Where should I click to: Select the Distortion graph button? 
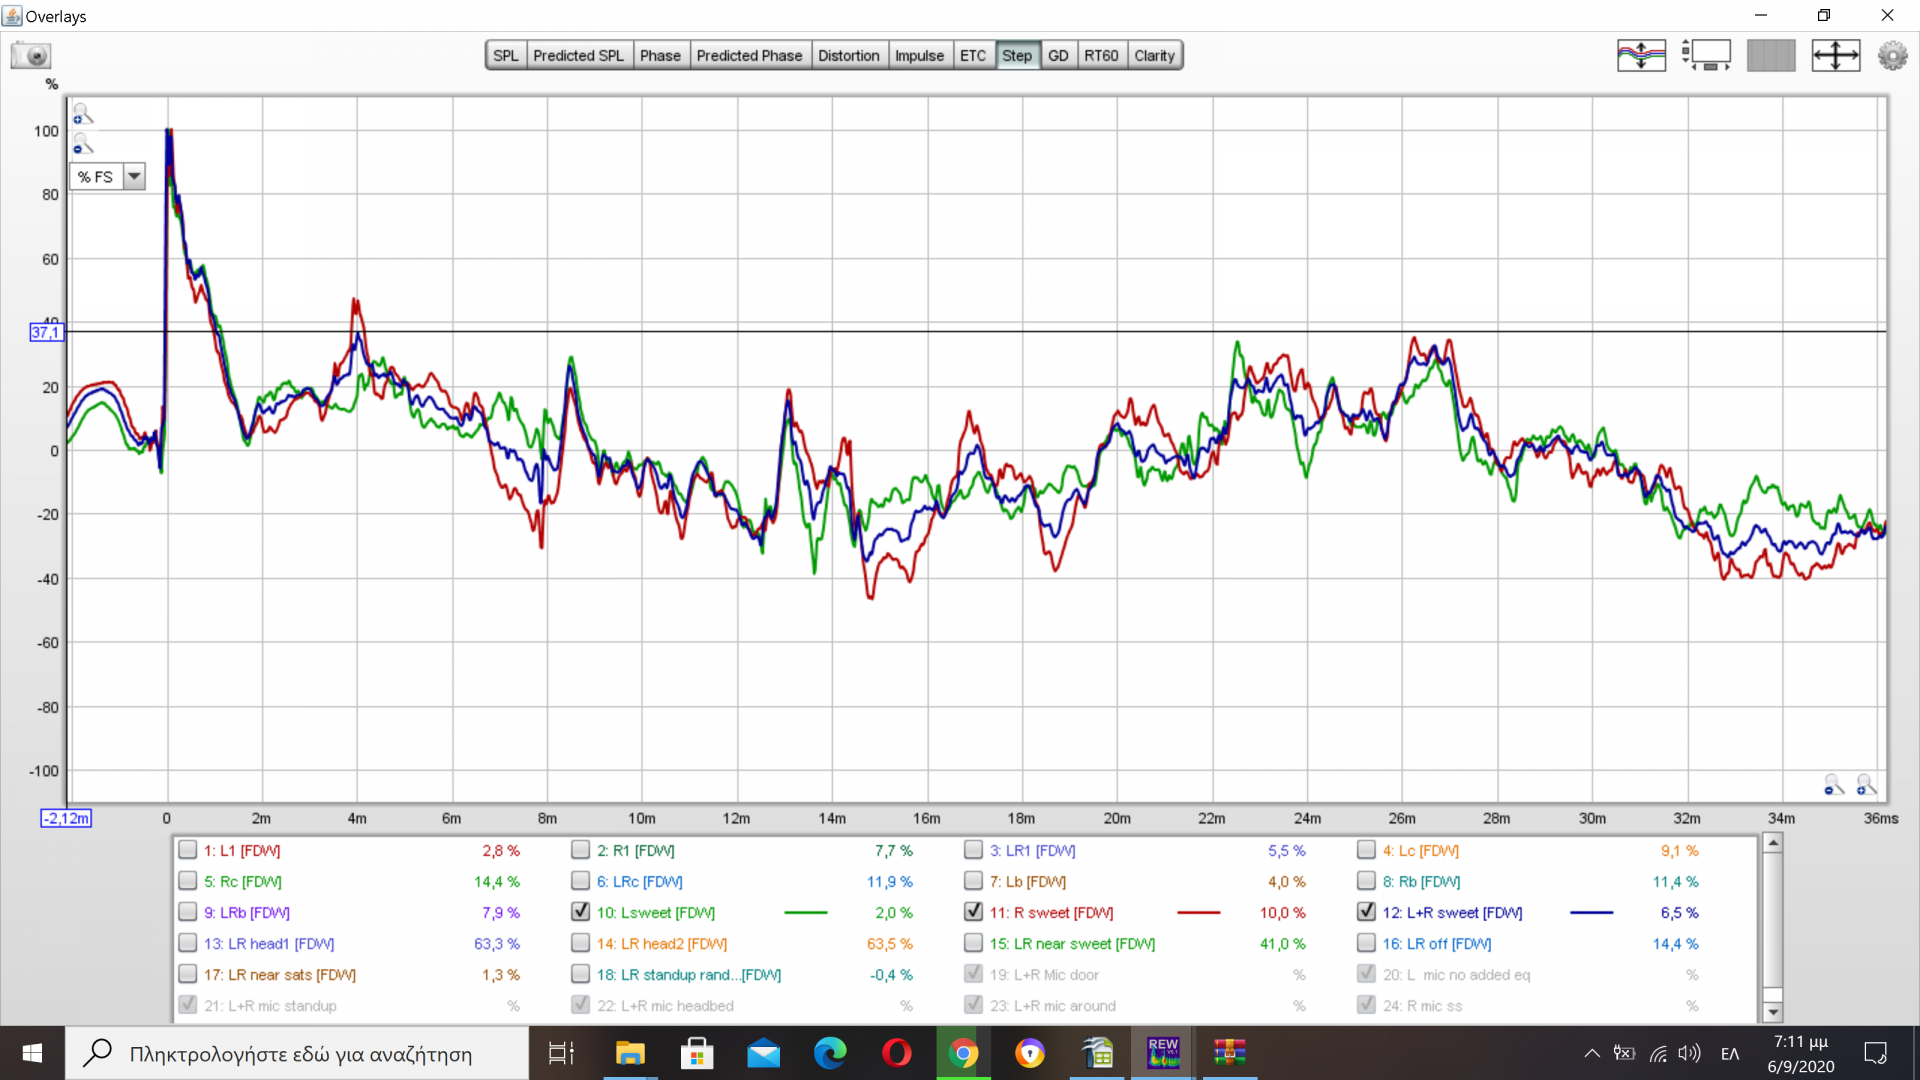click(x=848, y=55)
